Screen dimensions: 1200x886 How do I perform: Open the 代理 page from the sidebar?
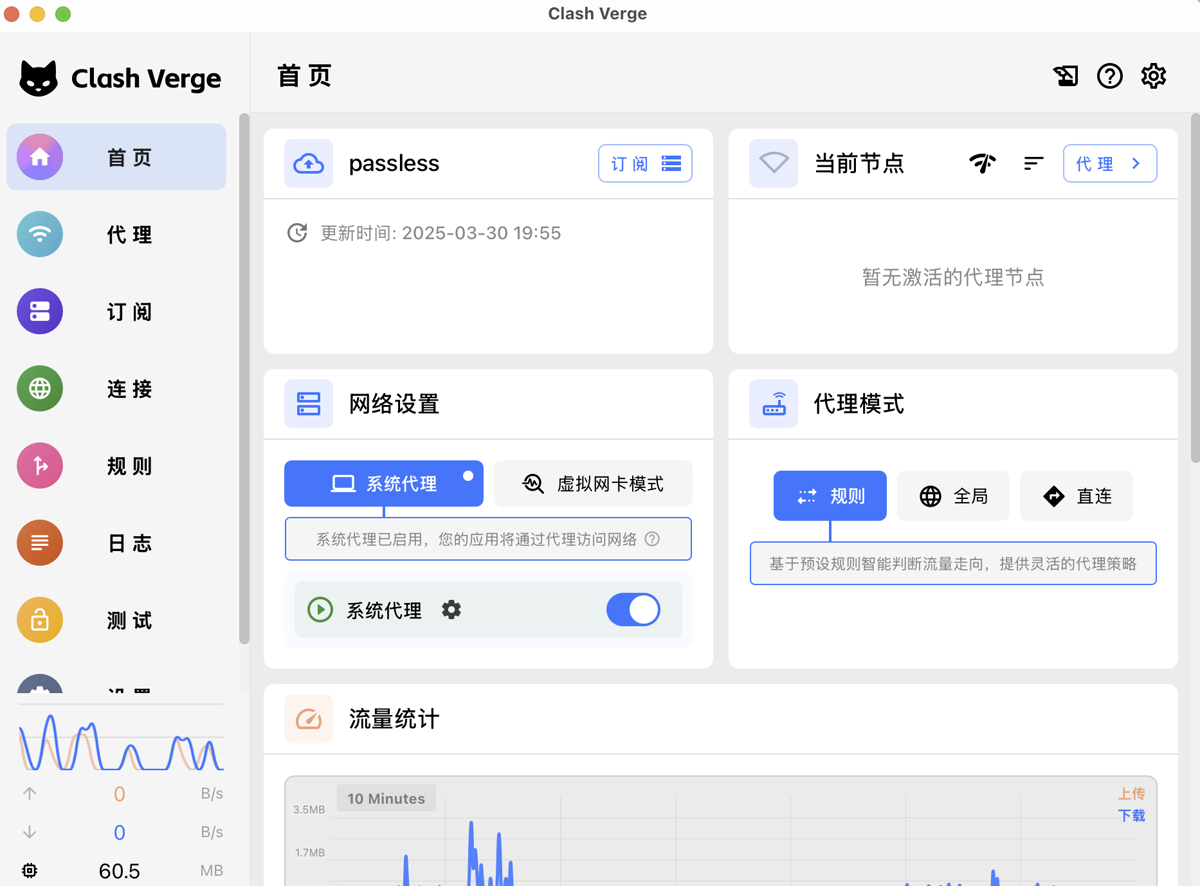(128, 234)
